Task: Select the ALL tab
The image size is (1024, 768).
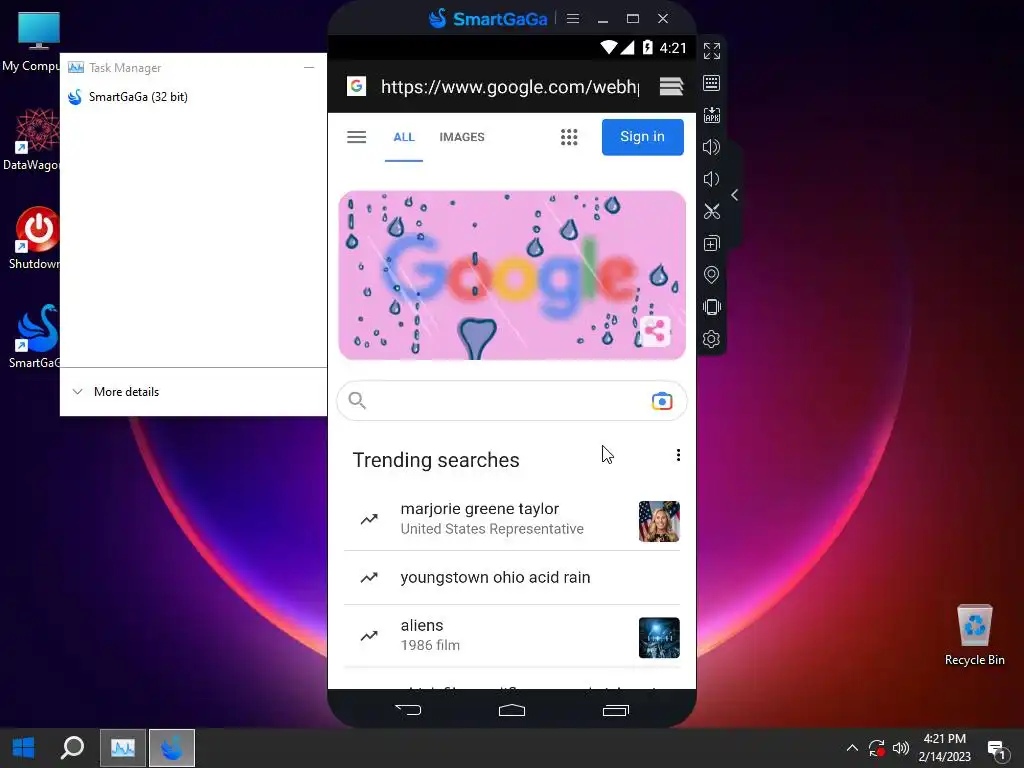Action: [x=404, y=137]
